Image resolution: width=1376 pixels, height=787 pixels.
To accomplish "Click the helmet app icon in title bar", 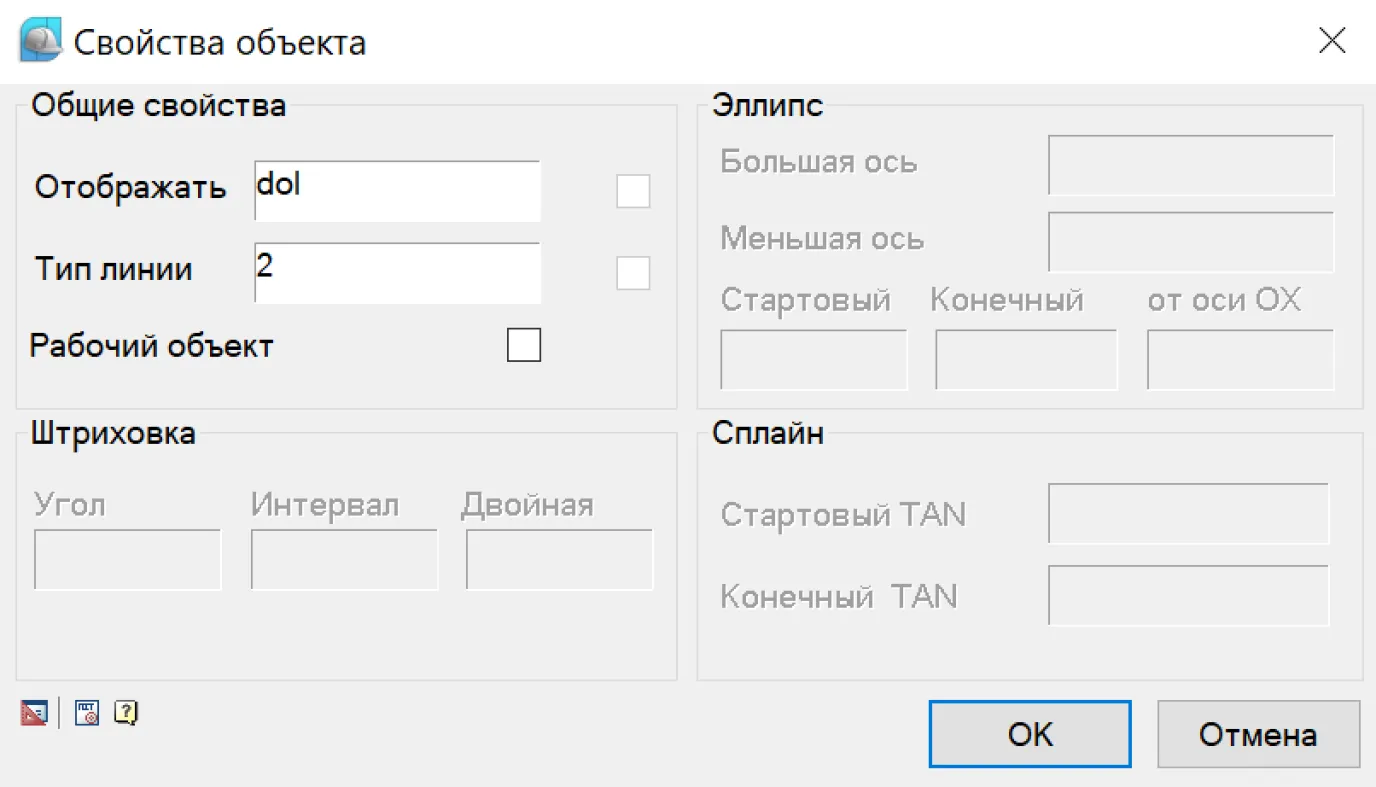I will point(41,41).
